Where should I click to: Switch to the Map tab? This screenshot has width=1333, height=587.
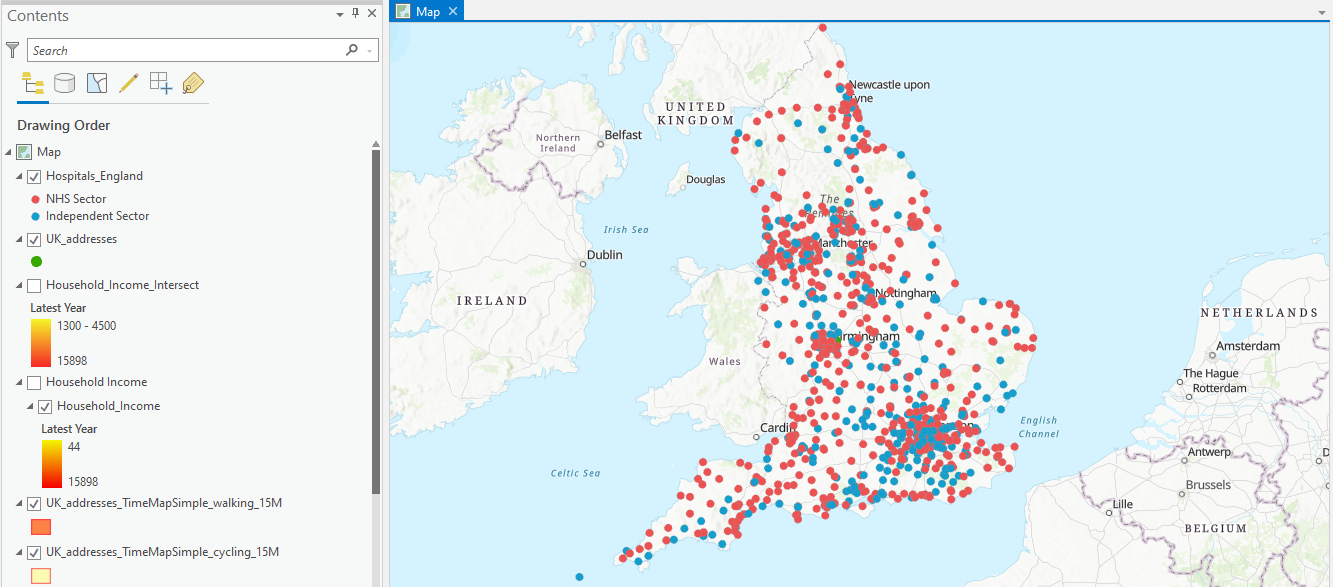point(427,11)
